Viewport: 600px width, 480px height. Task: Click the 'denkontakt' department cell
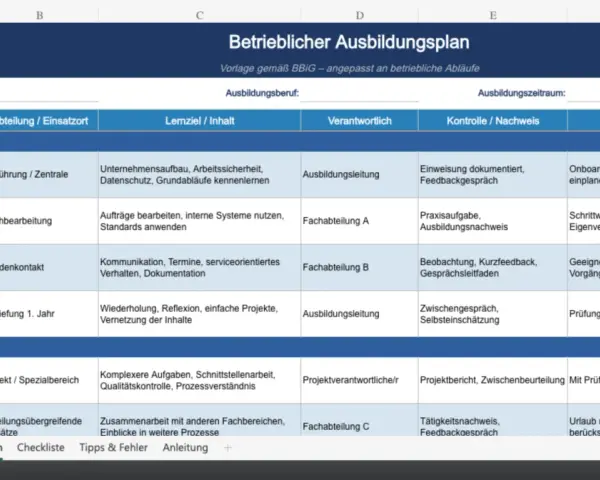click(49, 268)
